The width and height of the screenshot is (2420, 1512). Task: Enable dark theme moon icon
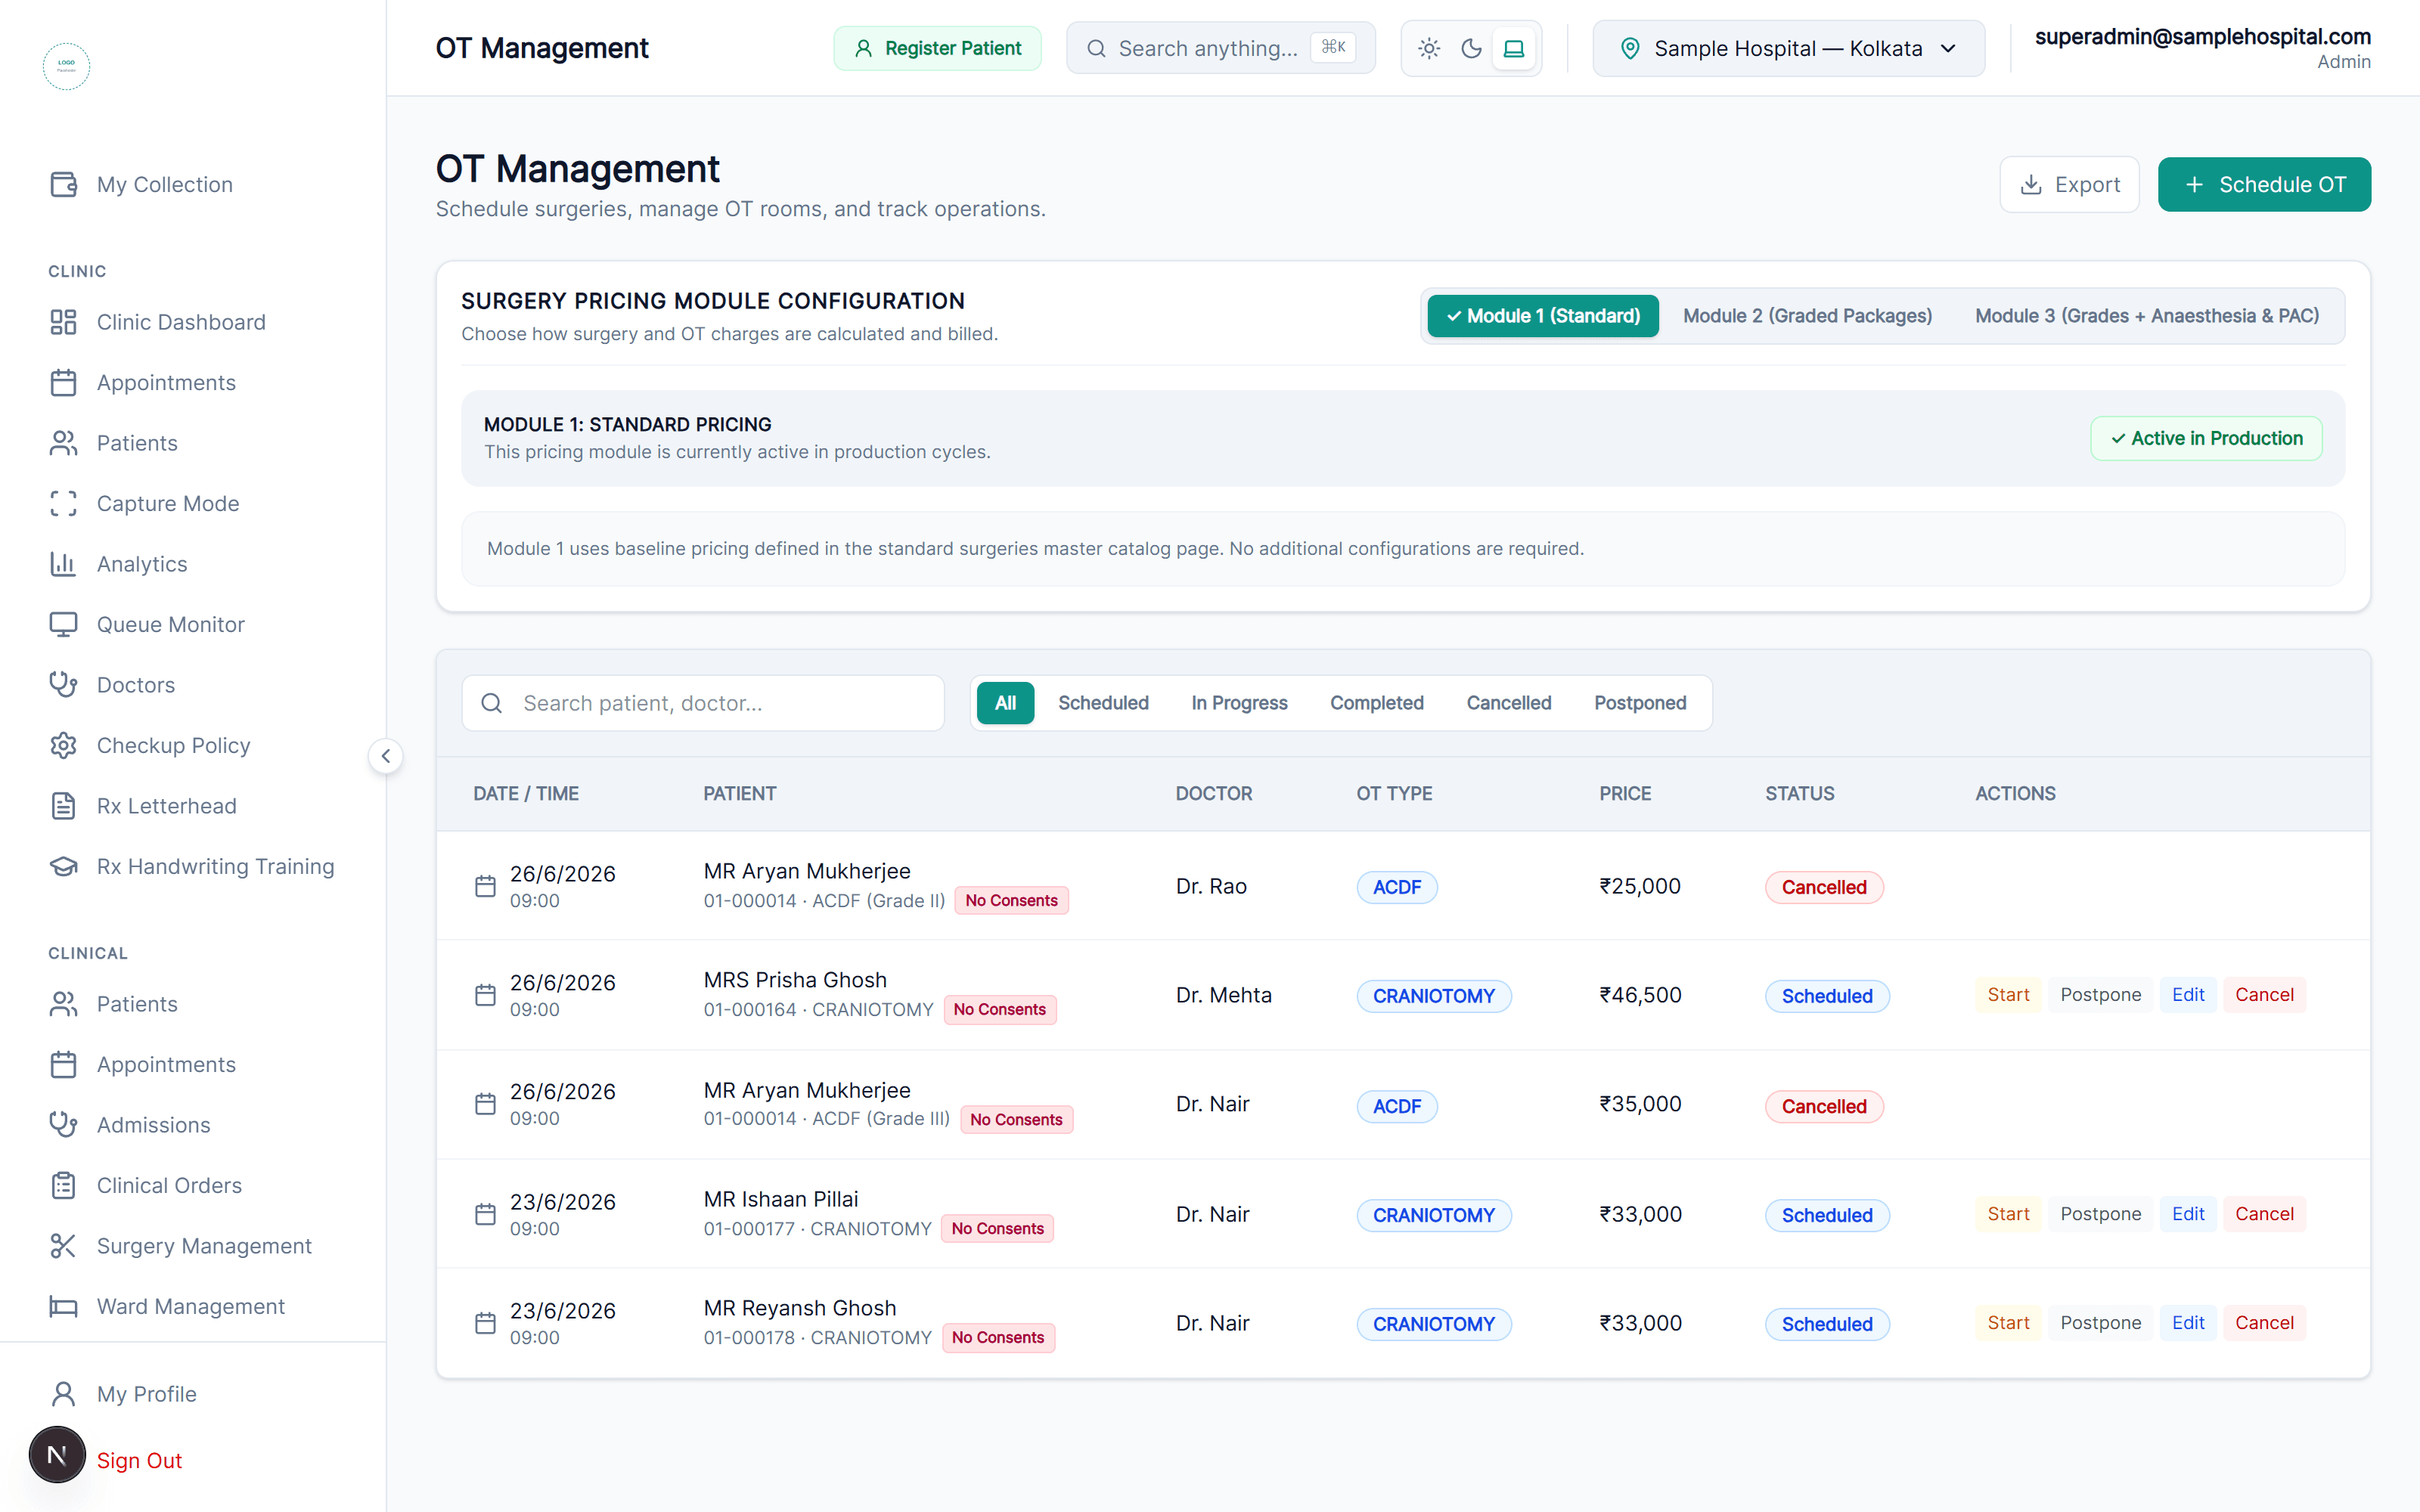[x=1471, y=48]
